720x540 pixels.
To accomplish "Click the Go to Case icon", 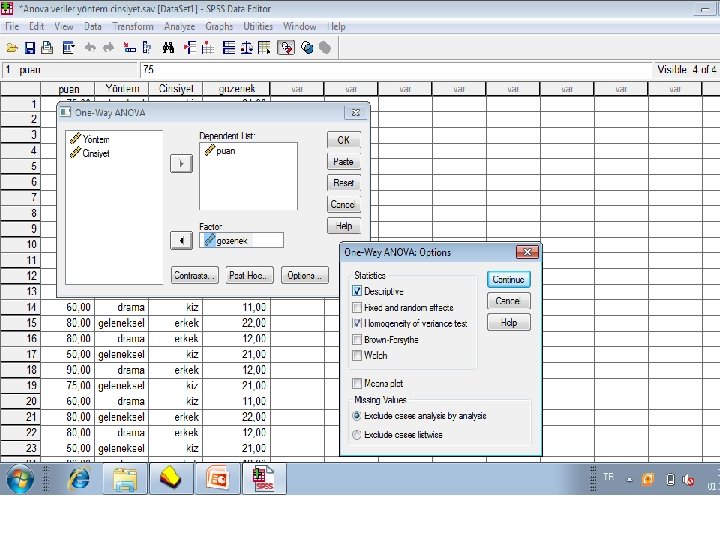I will click(x=130, y=48).
